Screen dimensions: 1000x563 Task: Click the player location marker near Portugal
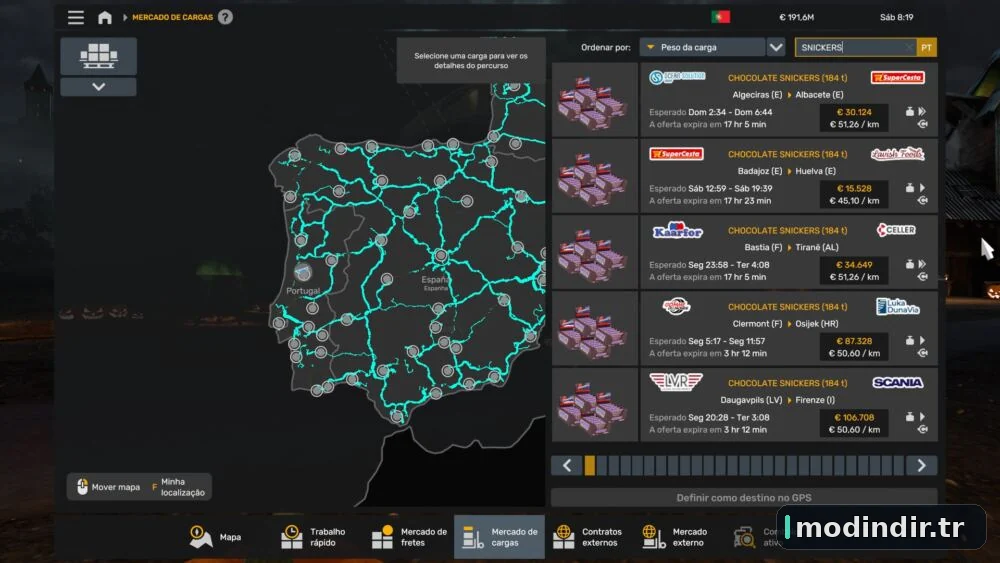[303, 272]
